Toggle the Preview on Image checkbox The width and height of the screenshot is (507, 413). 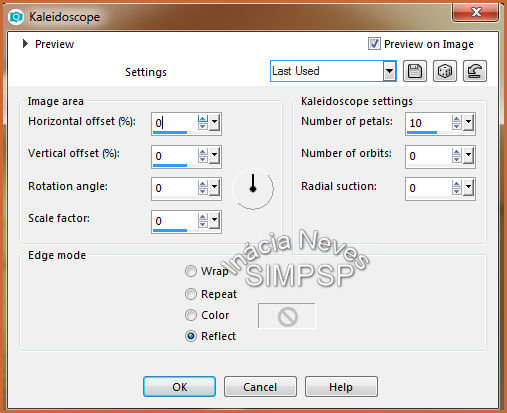tap(374, 44)
